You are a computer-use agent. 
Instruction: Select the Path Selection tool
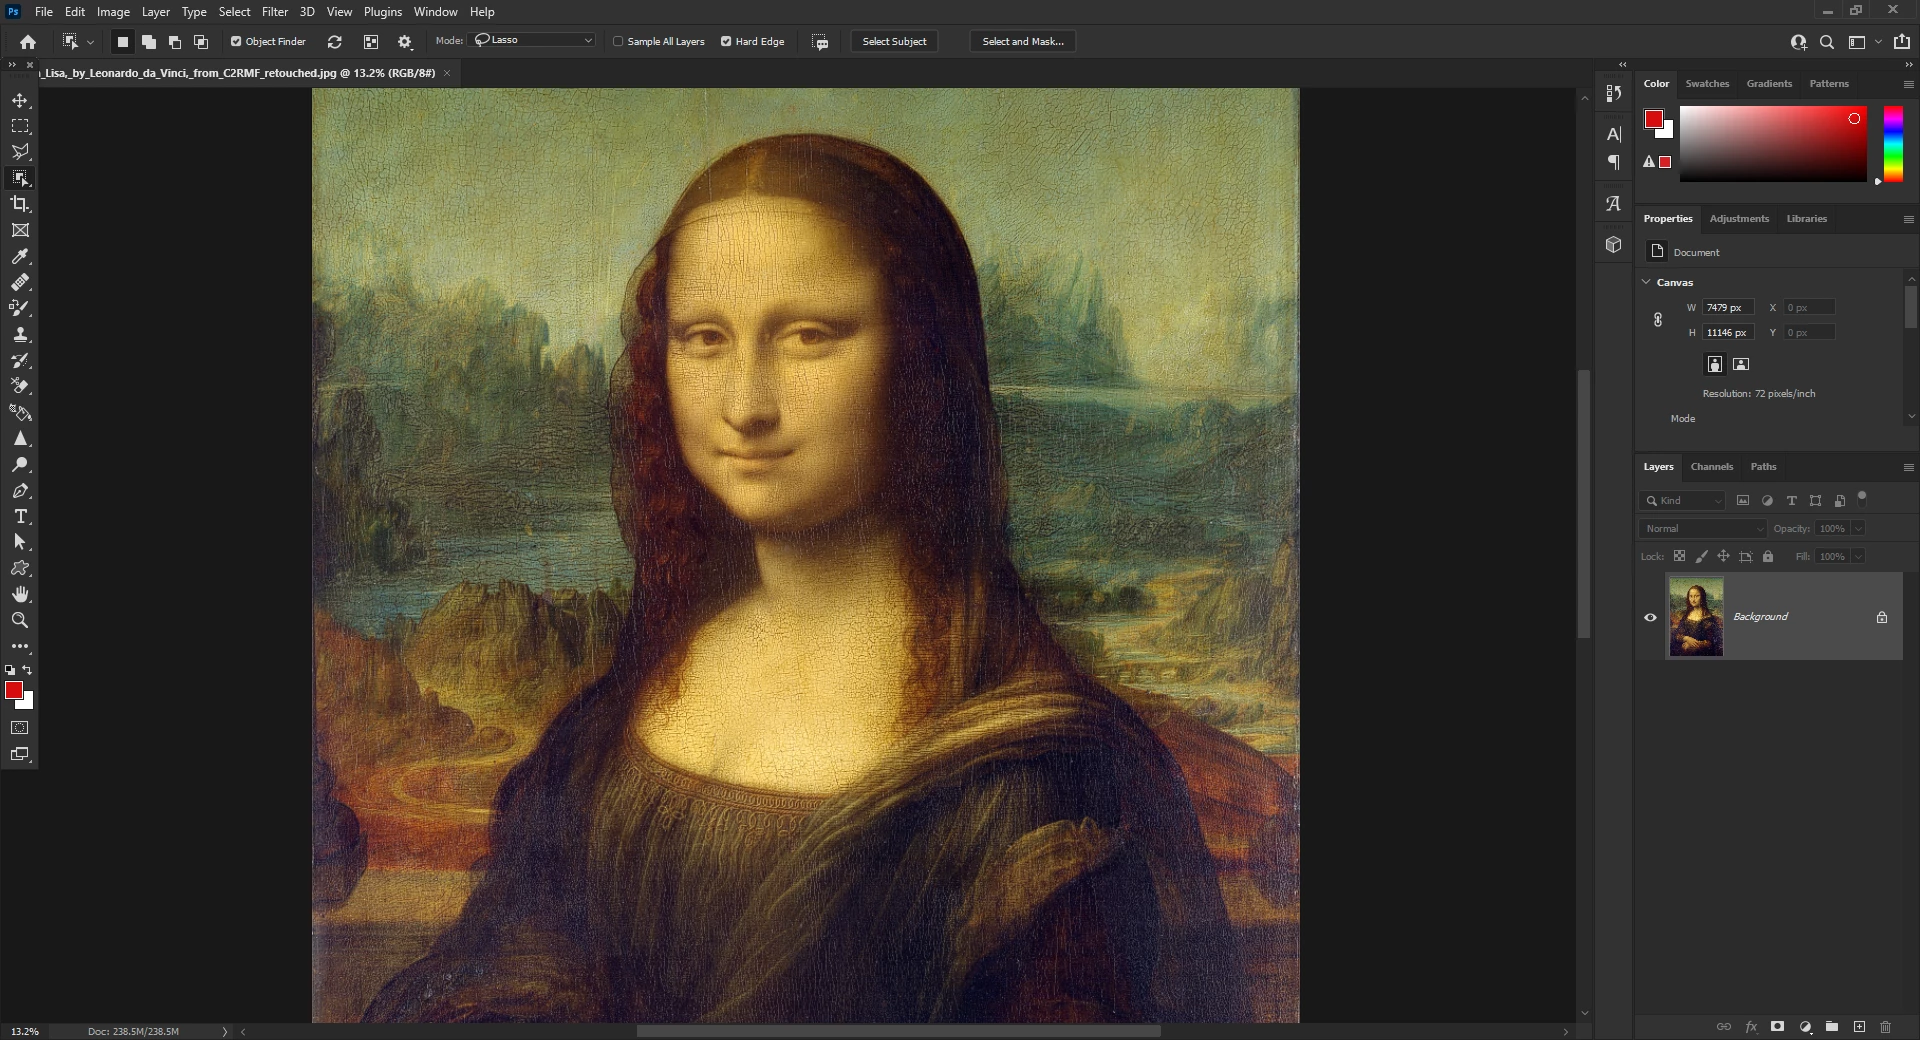[x=20, y=542]
